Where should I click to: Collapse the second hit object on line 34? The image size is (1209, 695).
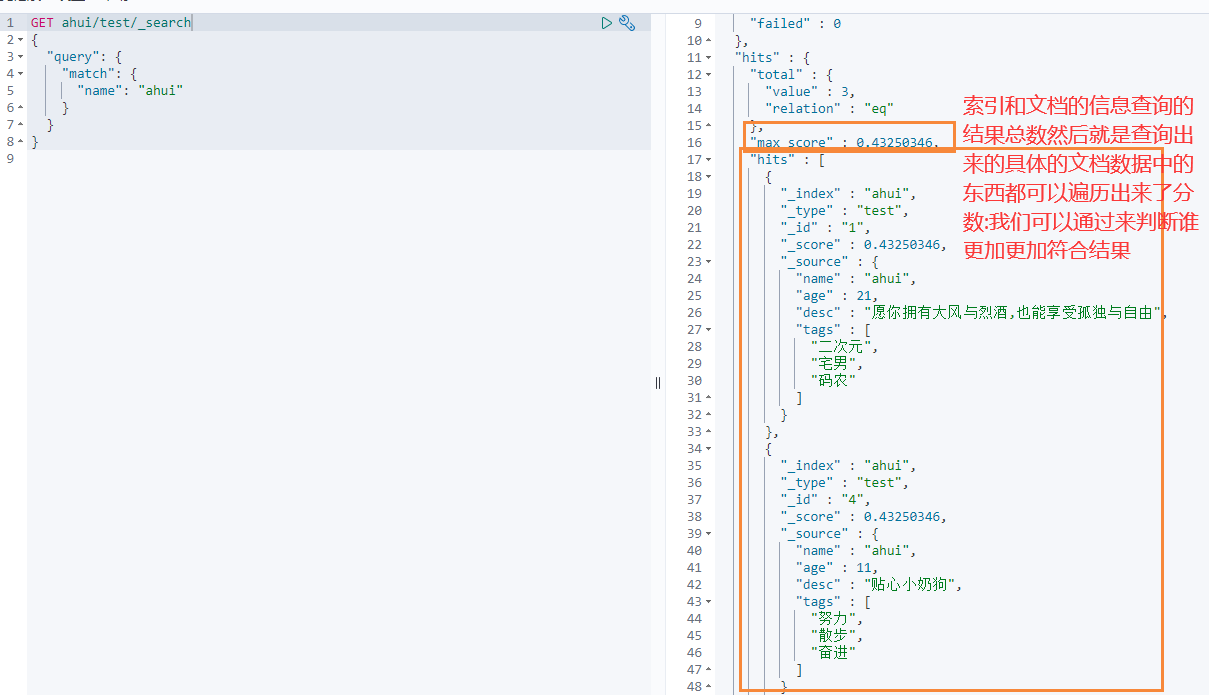[709, 448]
